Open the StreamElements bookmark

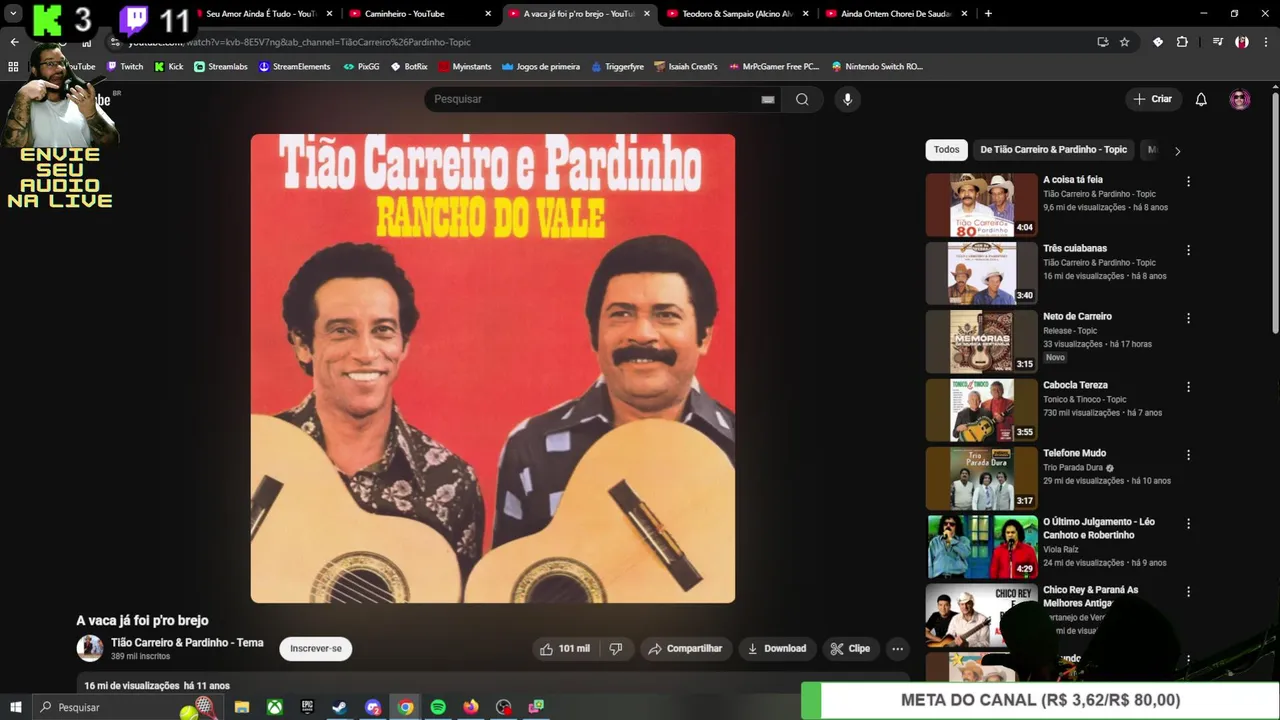[294, 67]
